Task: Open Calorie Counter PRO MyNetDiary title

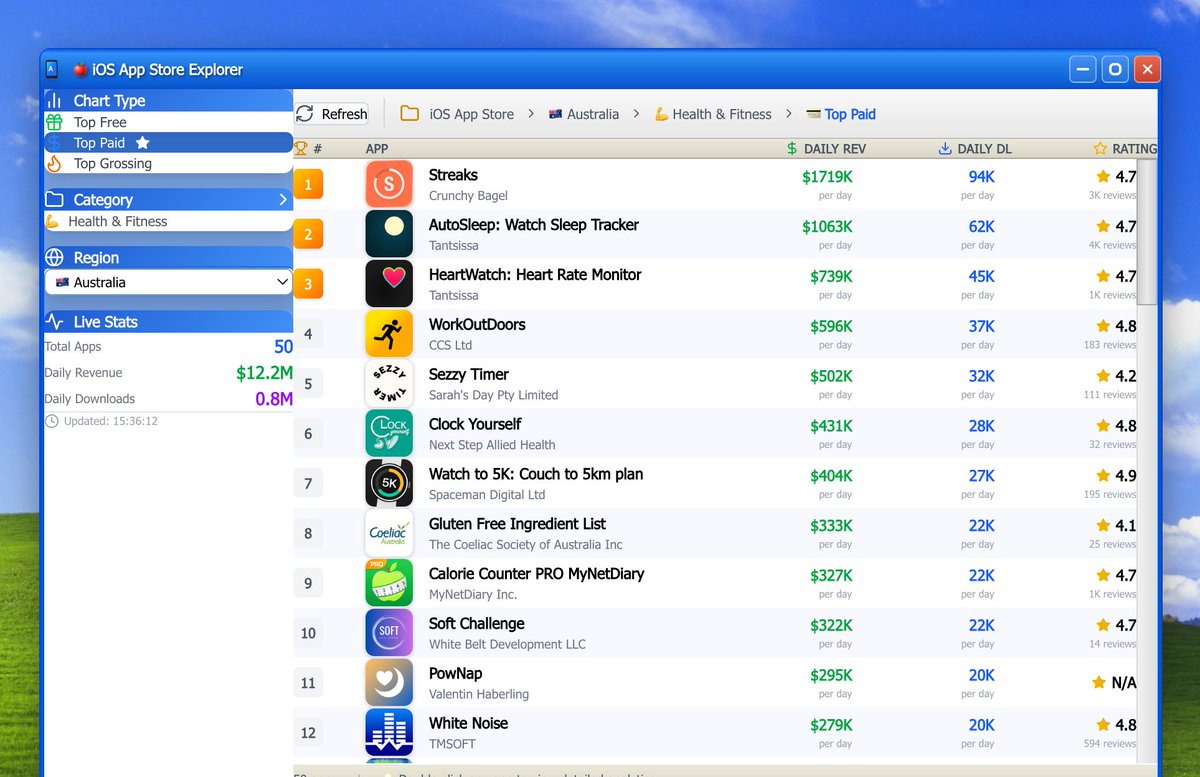Action: pyautogui.click(x=536, y=574)
